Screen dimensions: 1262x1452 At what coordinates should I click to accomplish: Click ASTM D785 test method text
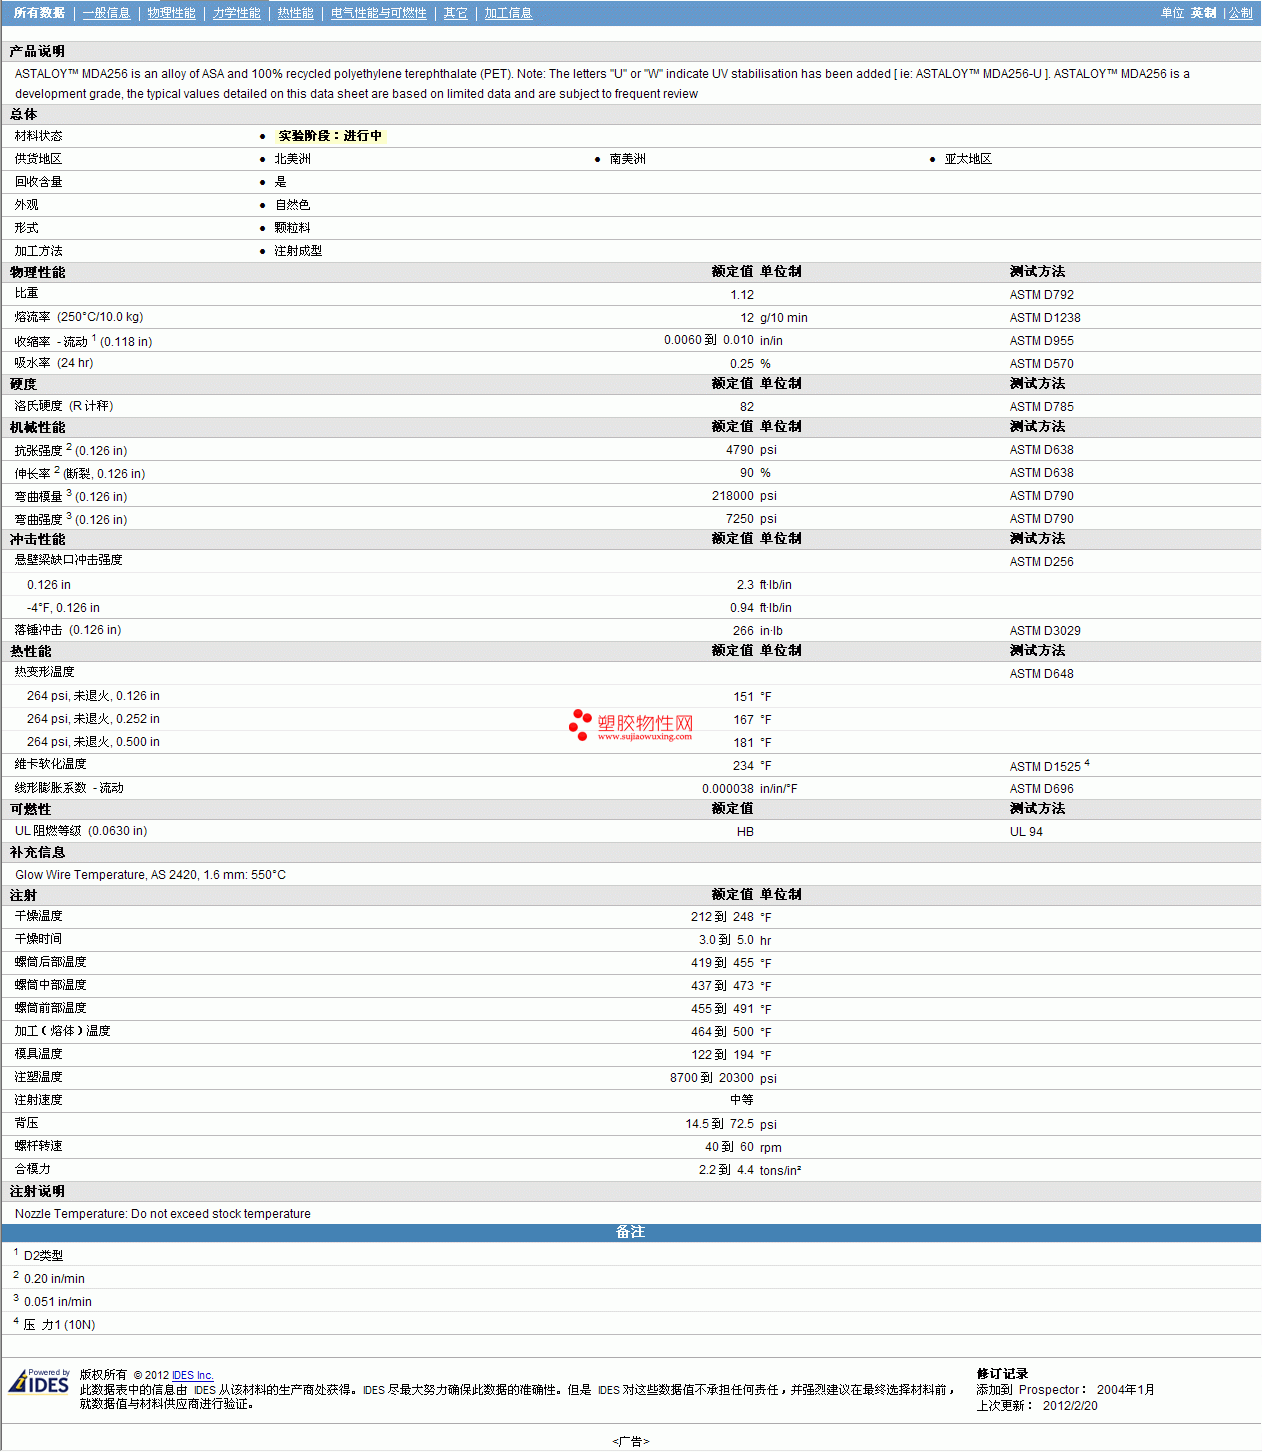(x=1041, y=407)
